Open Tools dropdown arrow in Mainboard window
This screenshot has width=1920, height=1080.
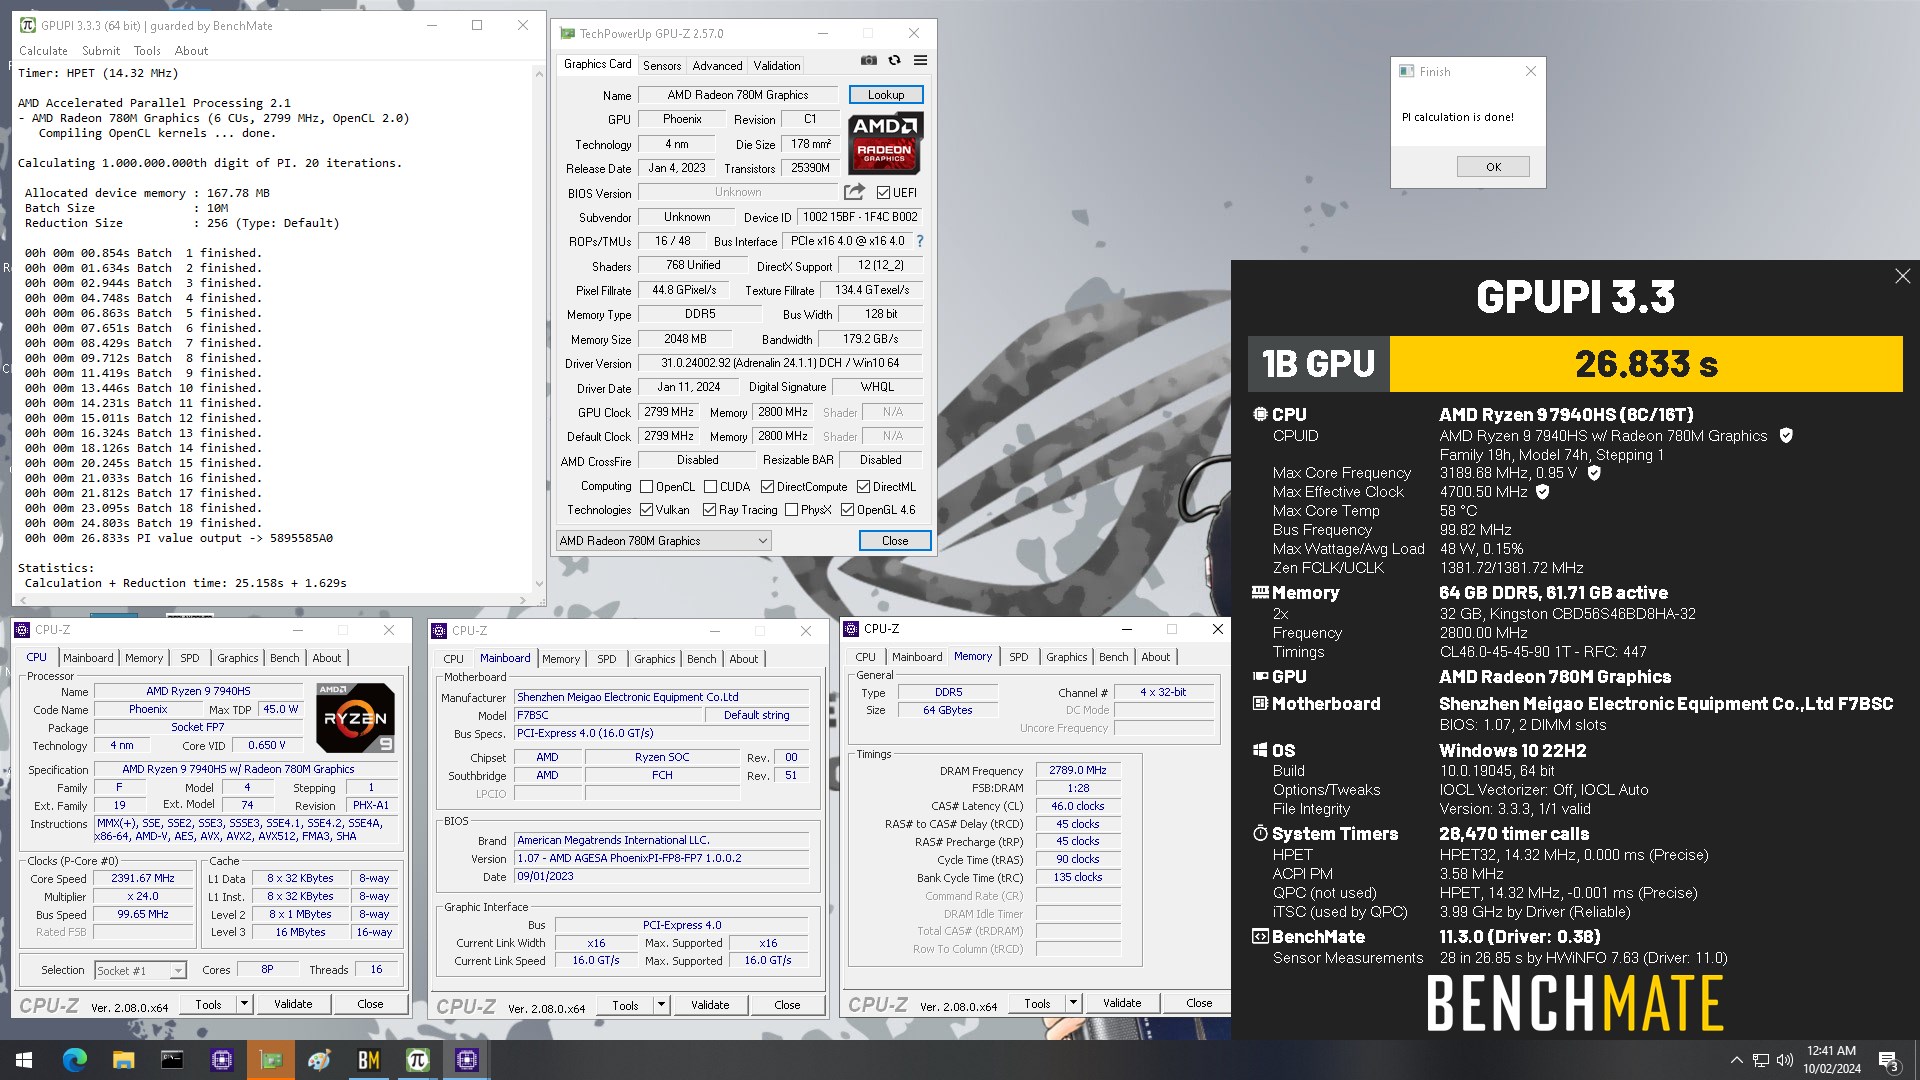tap(661, 1005)
